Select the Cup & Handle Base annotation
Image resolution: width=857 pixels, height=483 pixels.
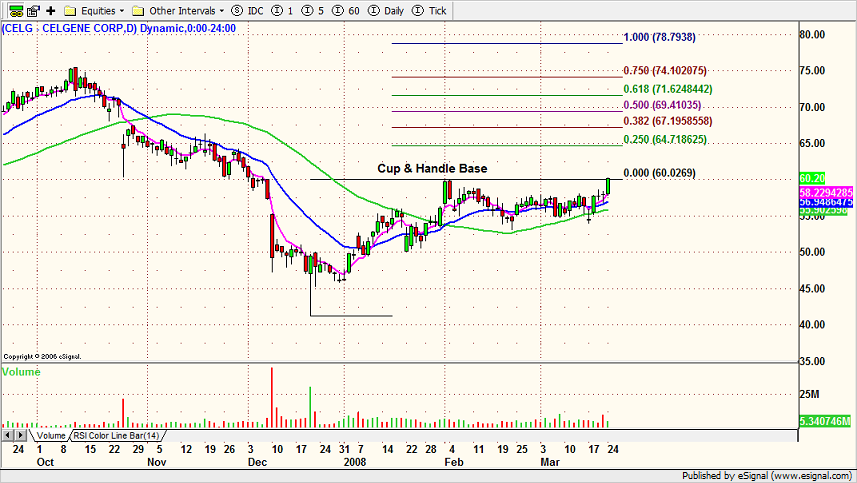pyautogui.click(x=432, y=168)
